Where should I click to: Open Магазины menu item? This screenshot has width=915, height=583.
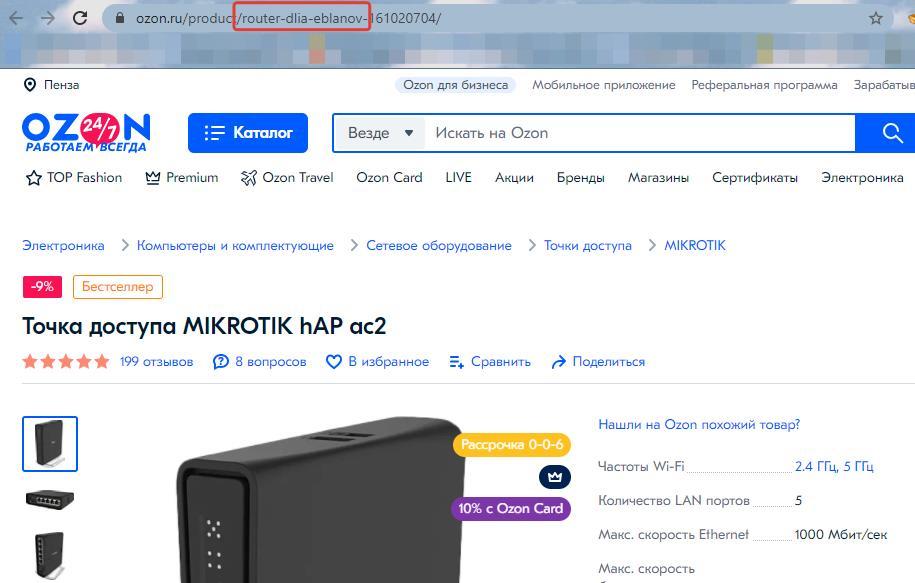coord(658,177)
